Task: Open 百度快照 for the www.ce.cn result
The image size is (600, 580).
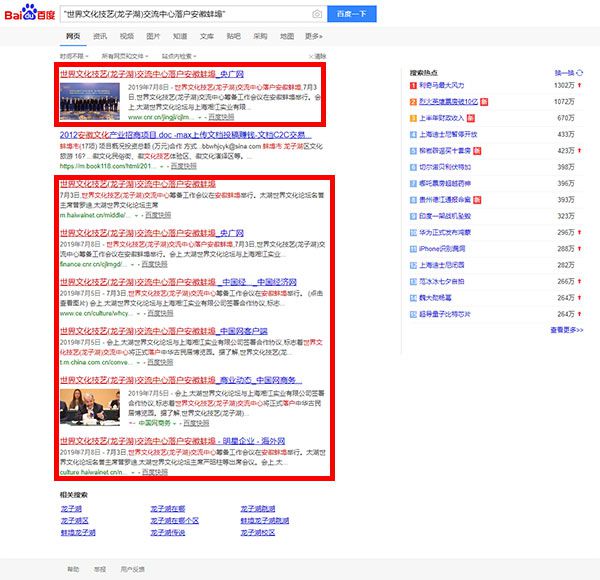Action: coord(160,313)
